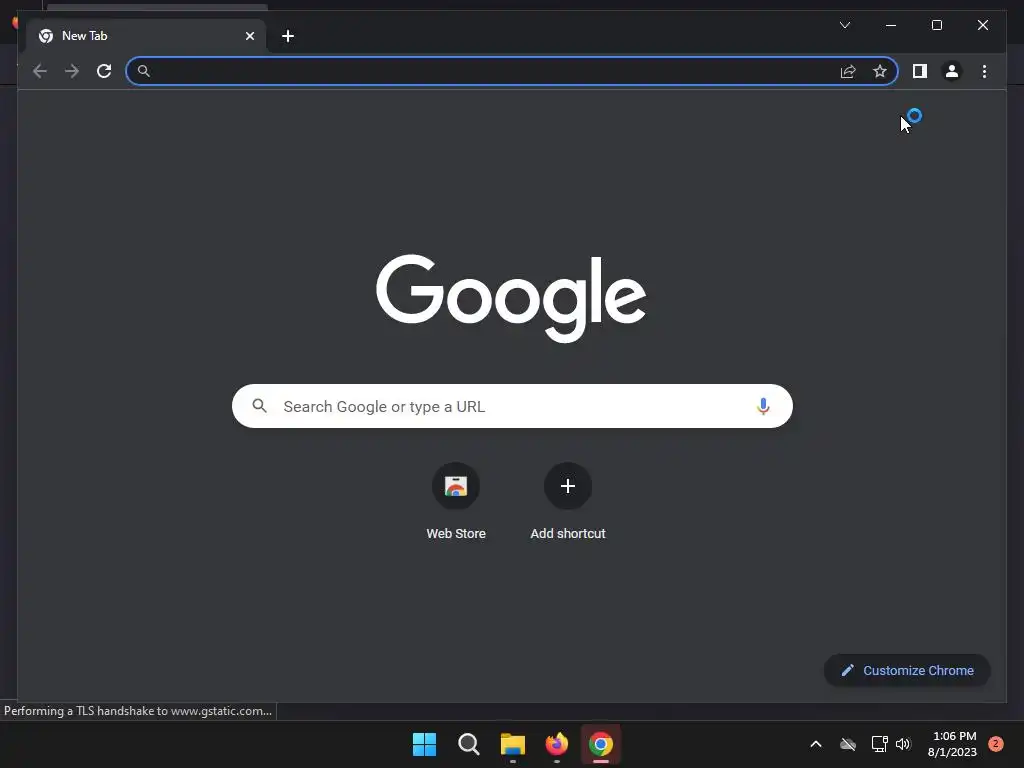Open Customize Chrome
Image resolution: width=1024 pixels, height=768 pixels.
[x=907, y=671]
